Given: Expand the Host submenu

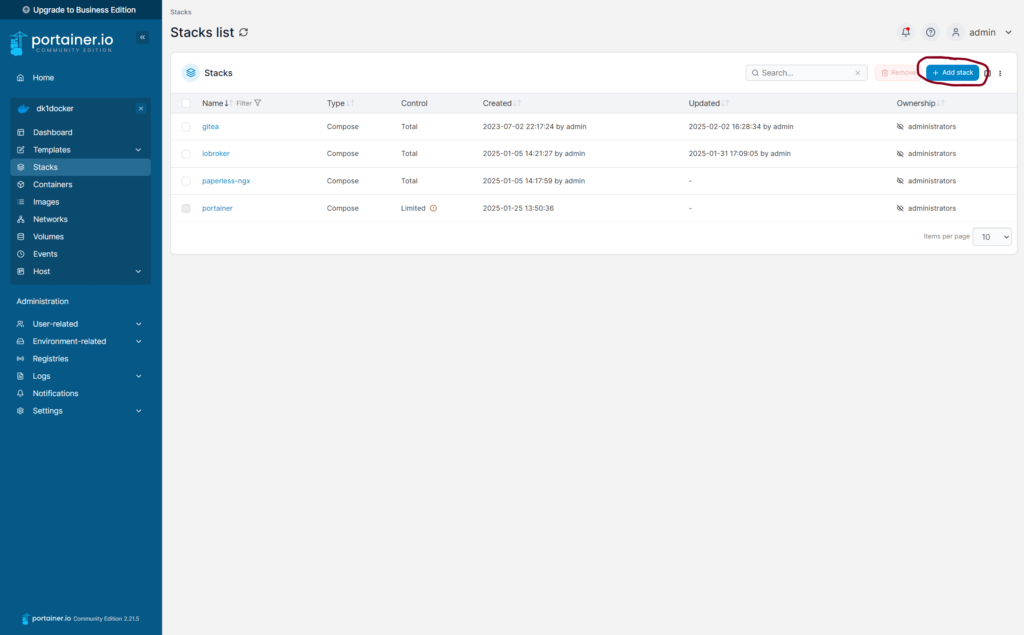Looking at the screenshot, I should pos(138,271).
